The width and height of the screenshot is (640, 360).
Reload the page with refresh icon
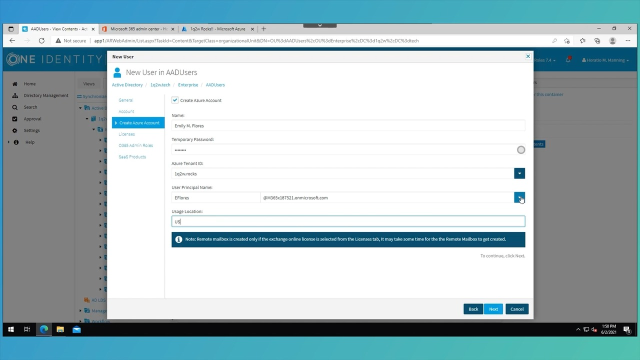[x=42, y=41]
